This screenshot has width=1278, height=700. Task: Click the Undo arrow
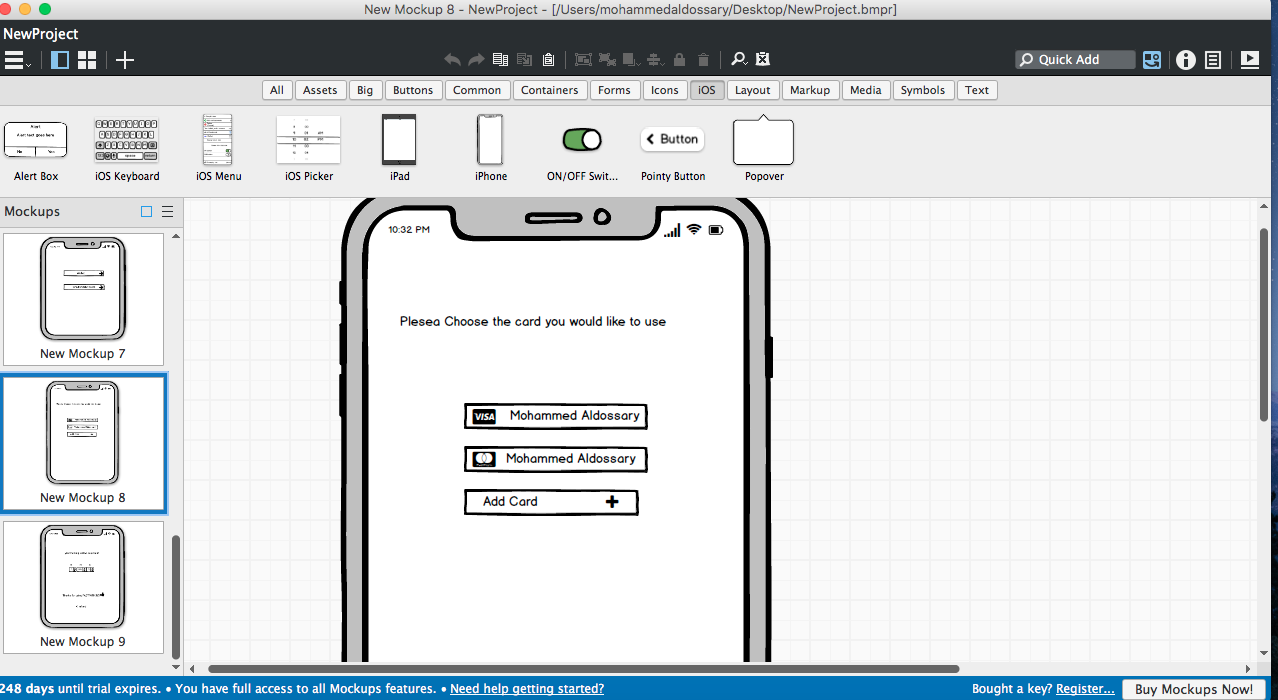pos(453,60)
